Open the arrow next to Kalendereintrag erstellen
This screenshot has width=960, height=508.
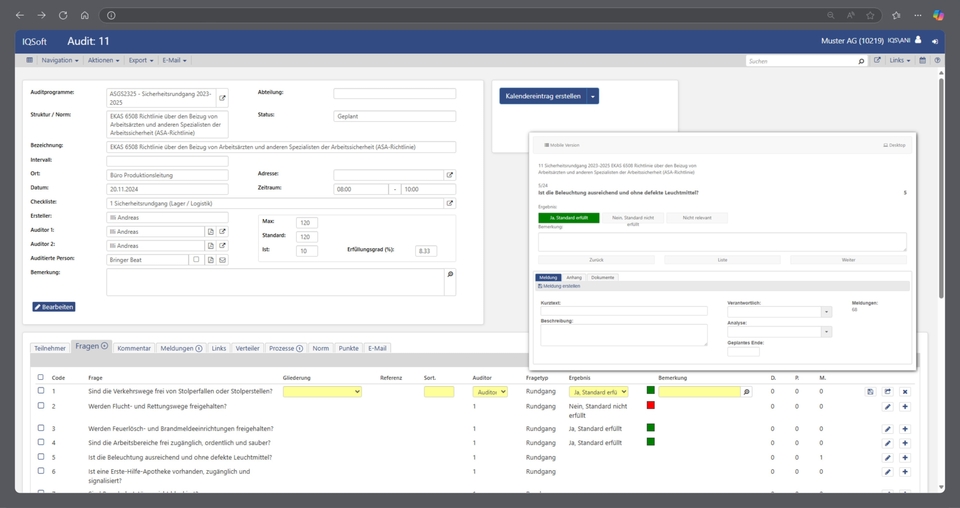[593, 96]
